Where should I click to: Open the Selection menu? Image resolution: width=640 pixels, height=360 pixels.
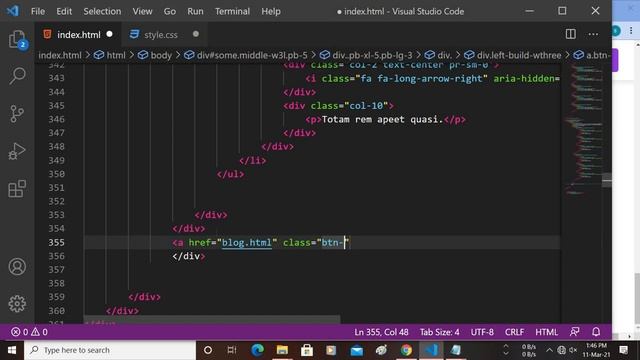[x=102, y=11]
